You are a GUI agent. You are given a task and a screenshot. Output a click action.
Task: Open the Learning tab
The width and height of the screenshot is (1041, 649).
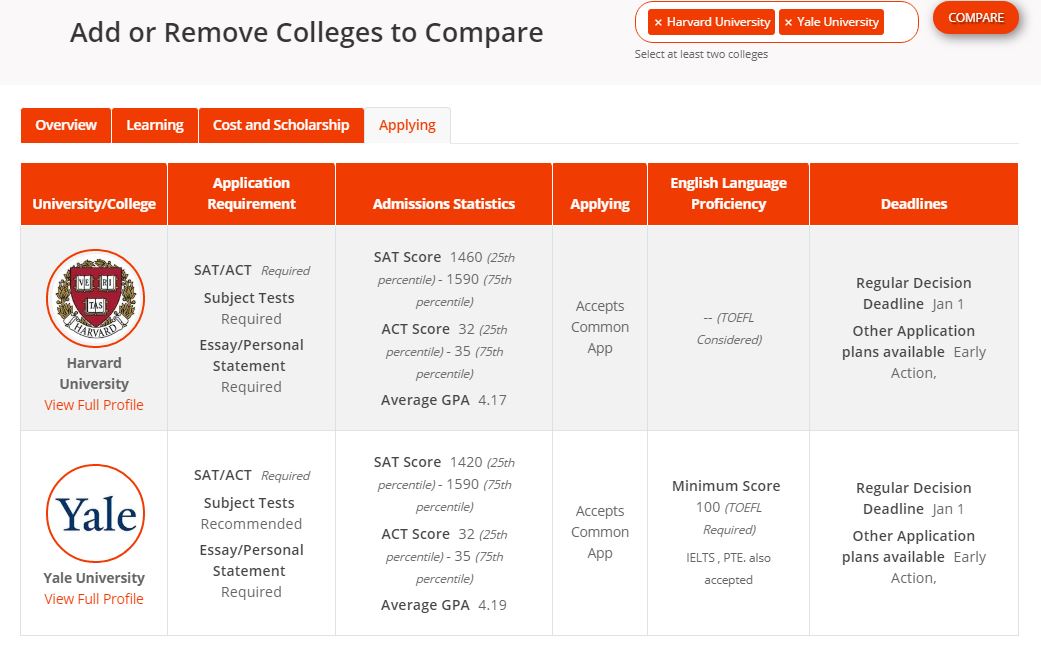(x=155, y=125)
